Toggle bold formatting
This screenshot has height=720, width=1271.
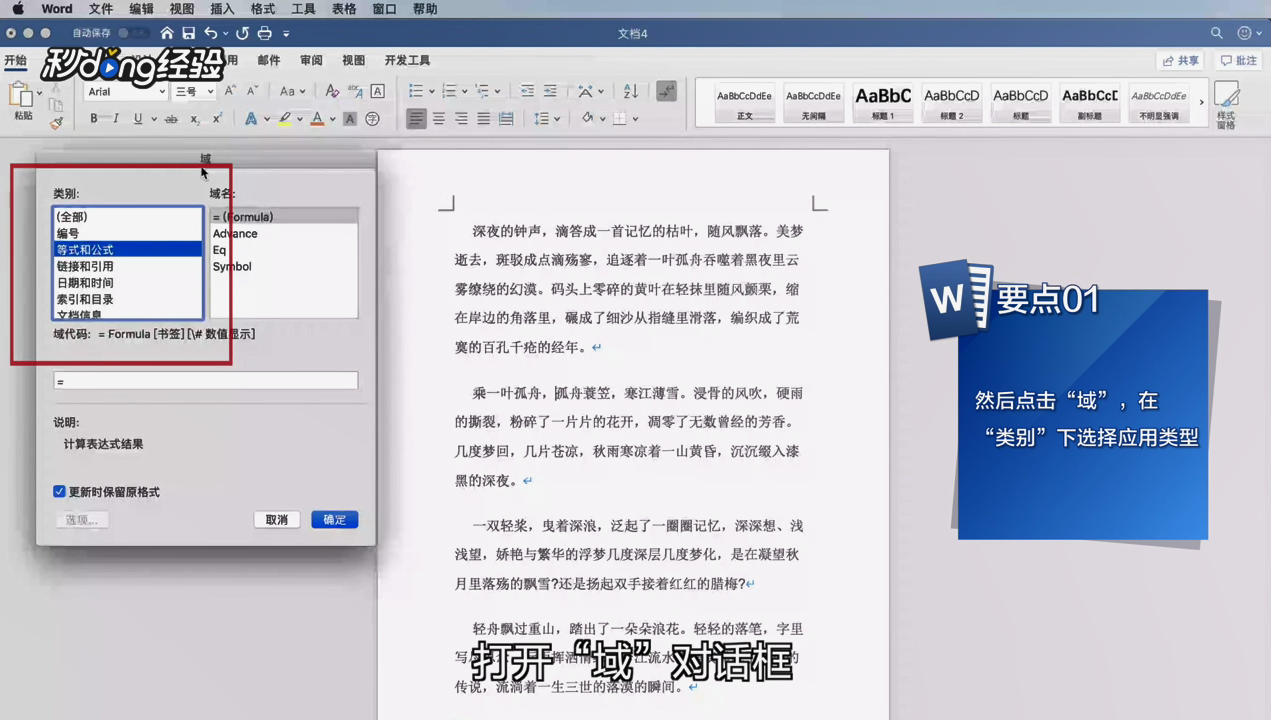point(94,119)
